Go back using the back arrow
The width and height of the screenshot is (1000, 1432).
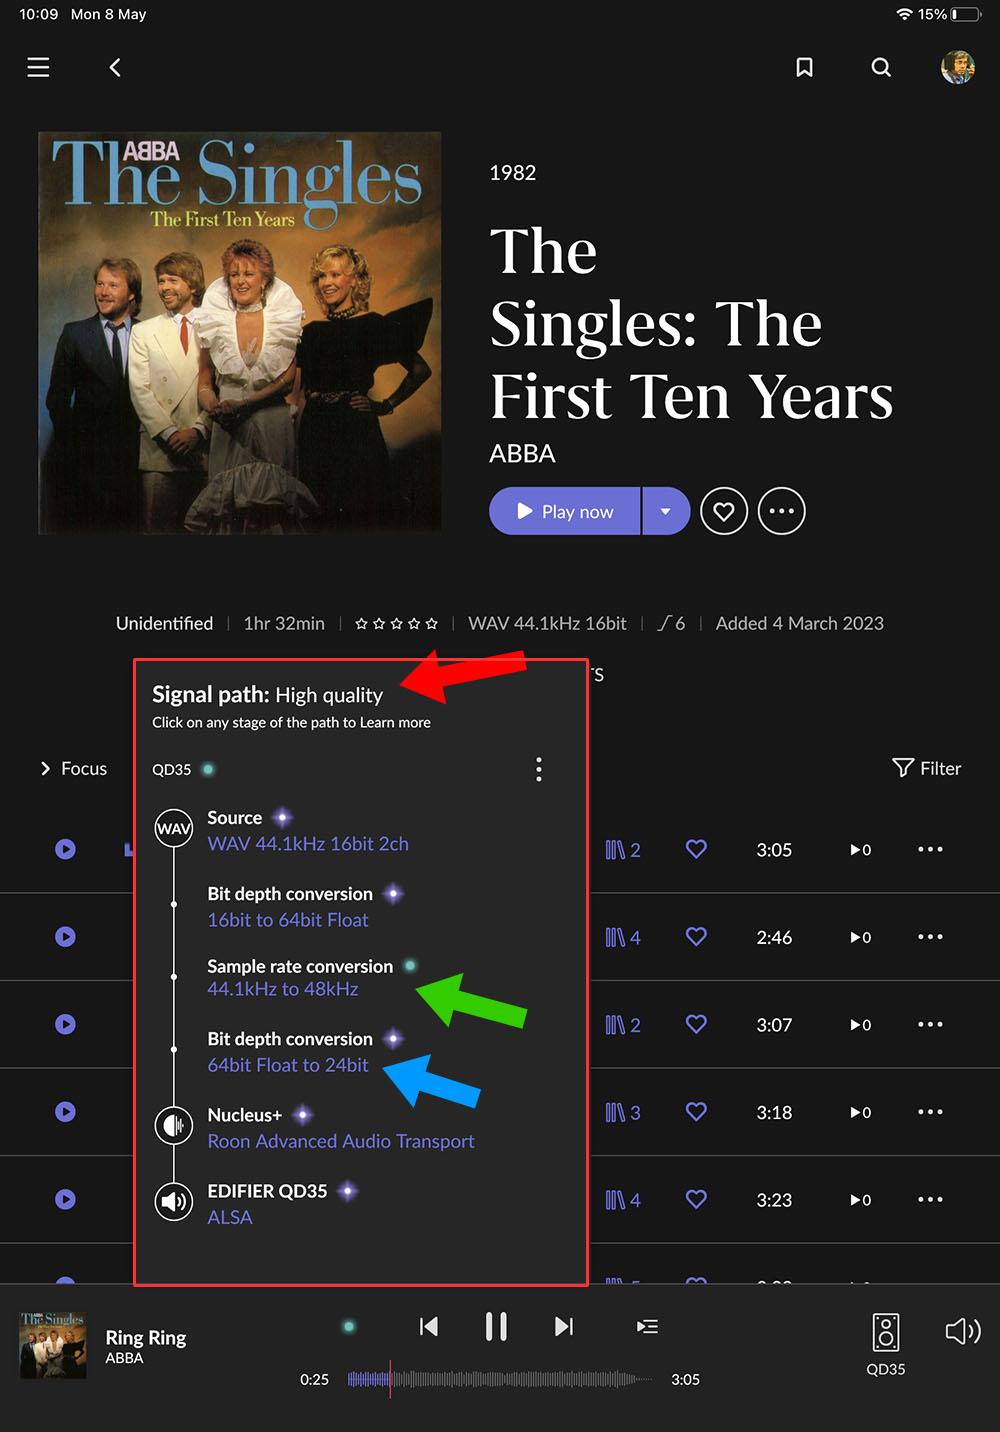tap(115, 67)
